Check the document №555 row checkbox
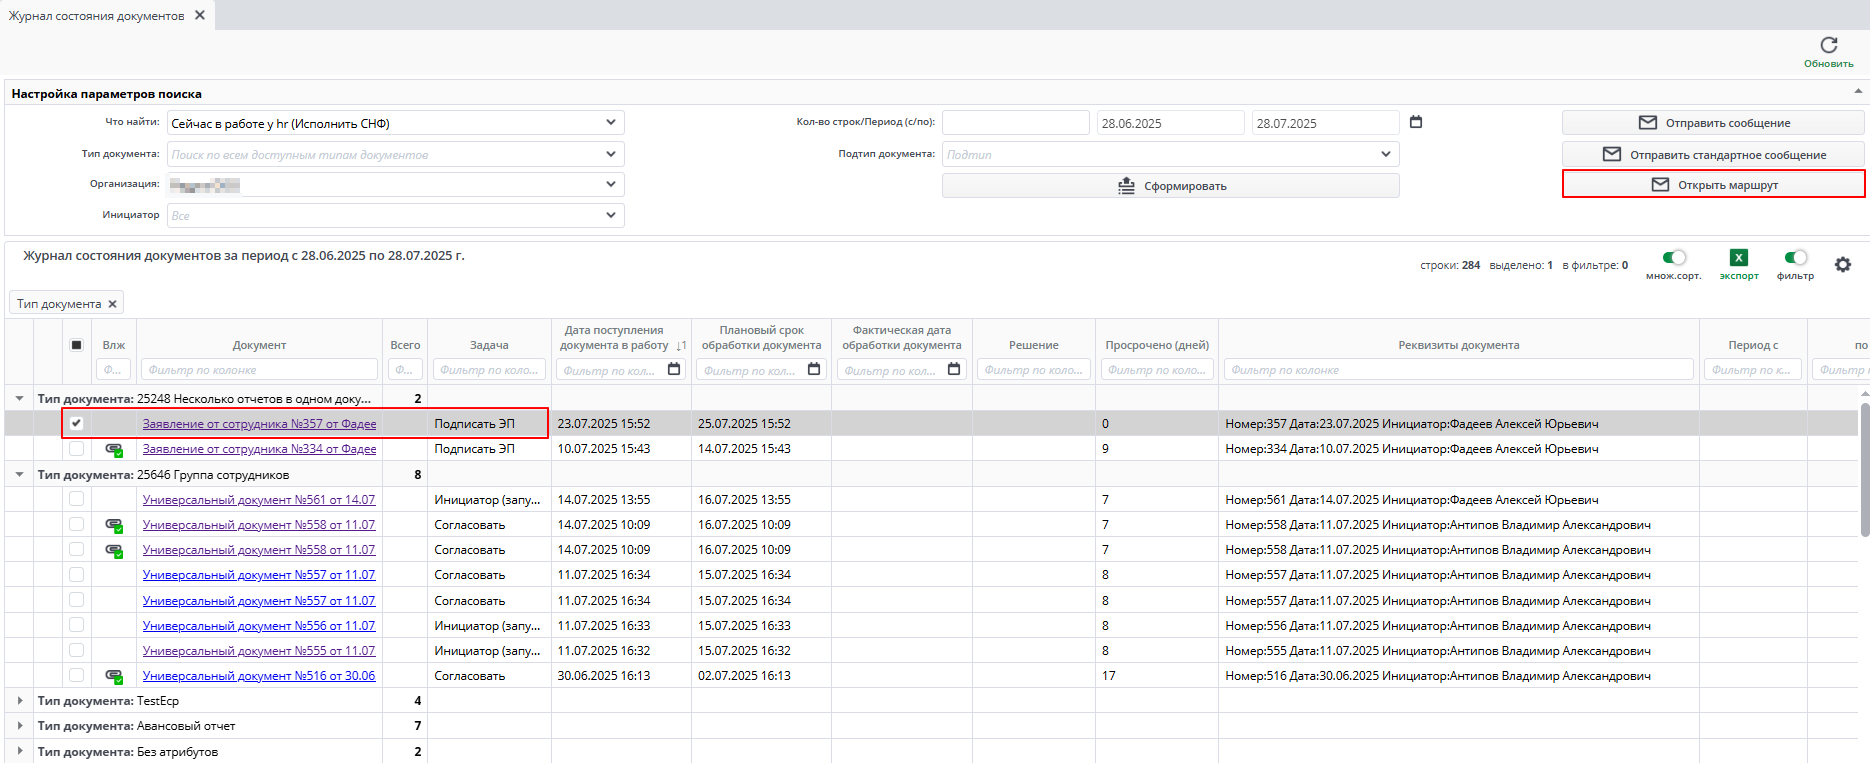 (x=76, y=650)
